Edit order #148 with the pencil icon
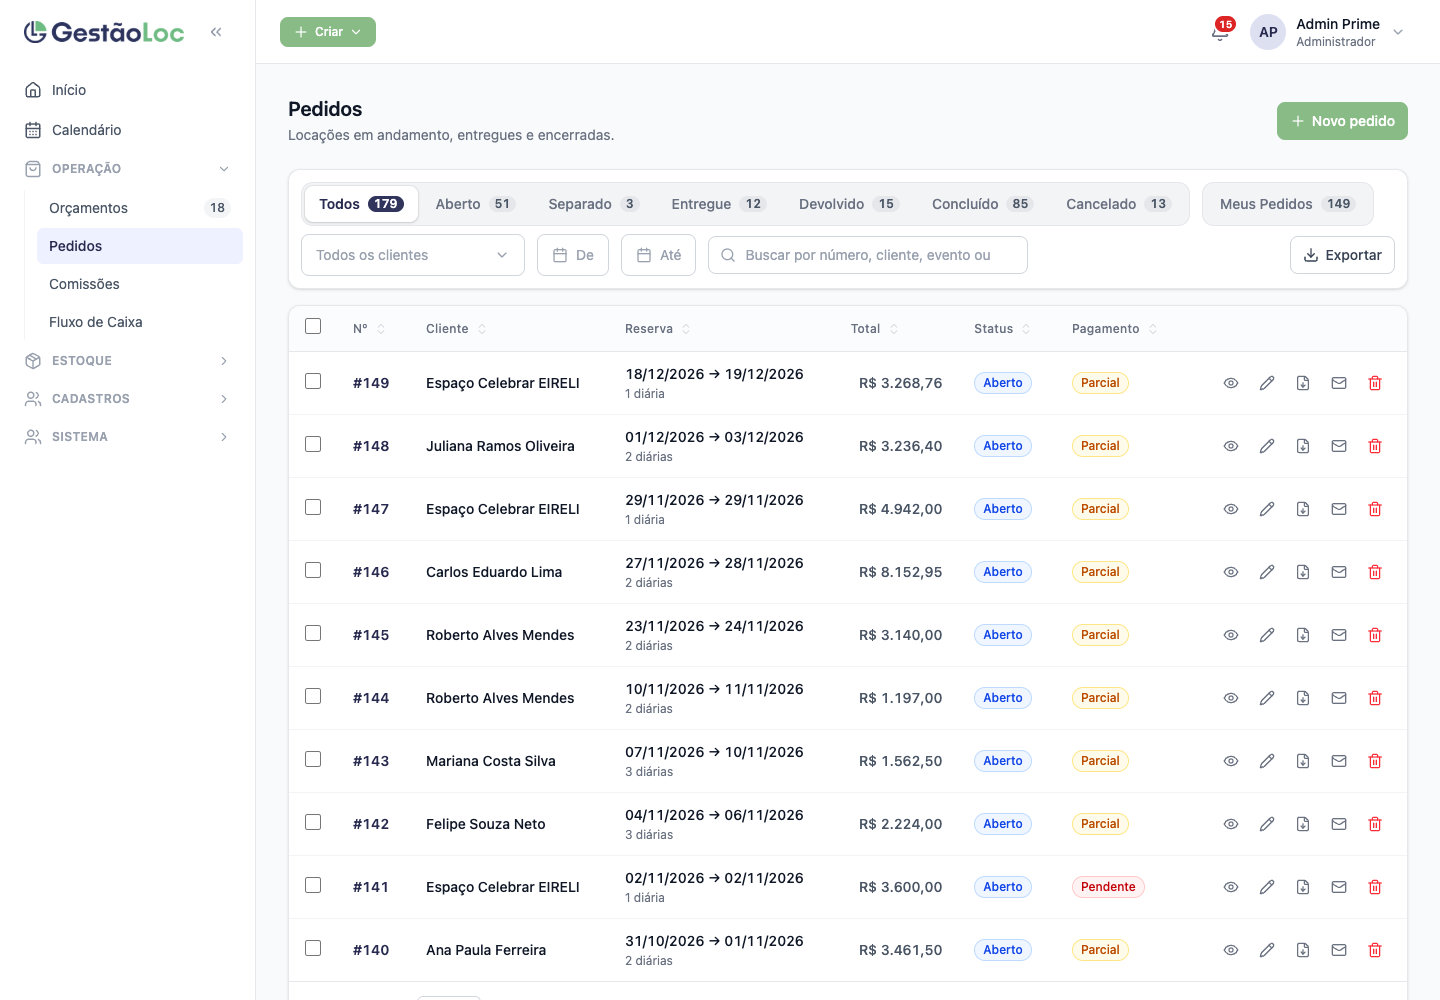 pyautogui.click(x=1267, y=446)
